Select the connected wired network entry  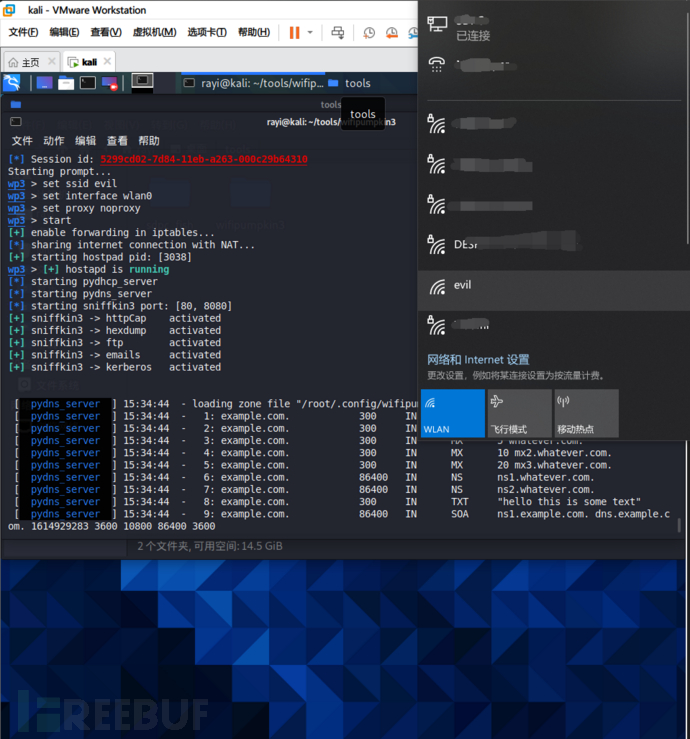pos(554,28)
